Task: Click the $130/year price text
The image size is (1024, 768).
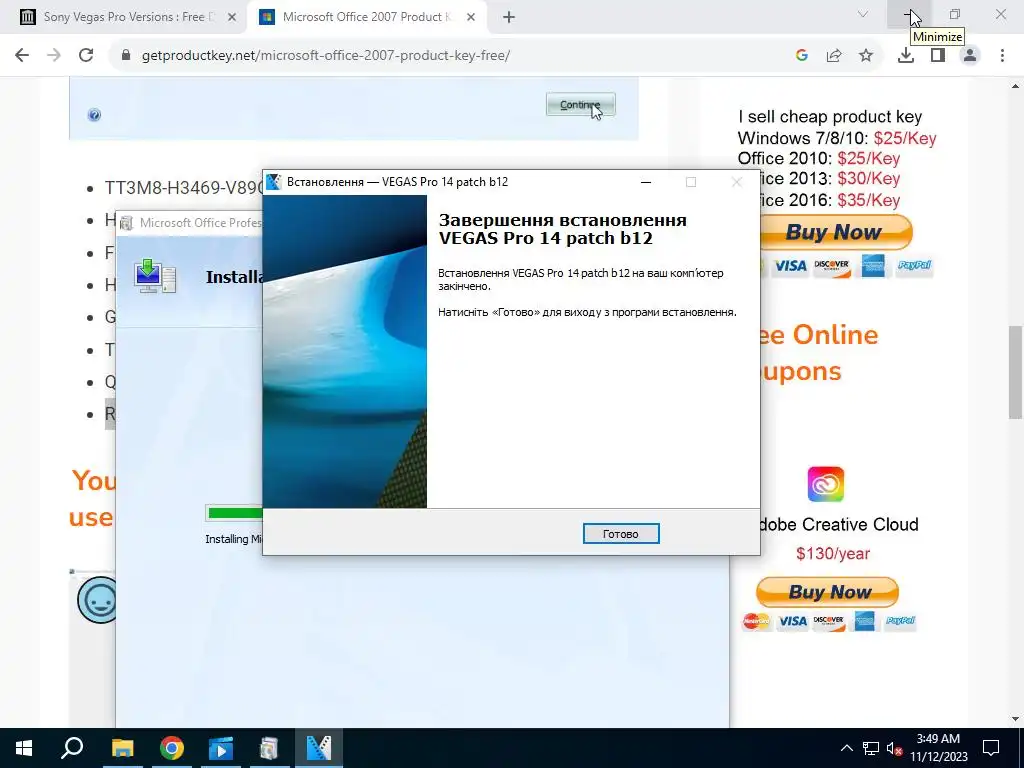Action: pyautogui.click(x=833, y=554)
